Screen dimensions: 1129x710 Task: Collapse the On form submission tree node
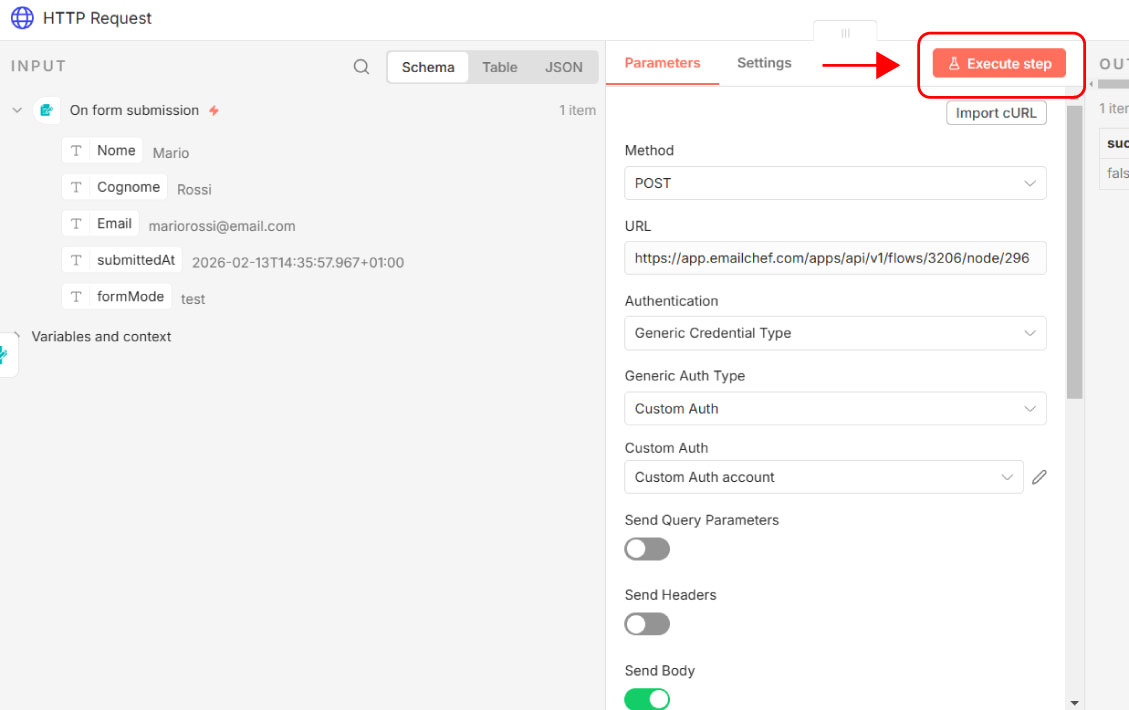pyautogui.click(x=17, y=111)
